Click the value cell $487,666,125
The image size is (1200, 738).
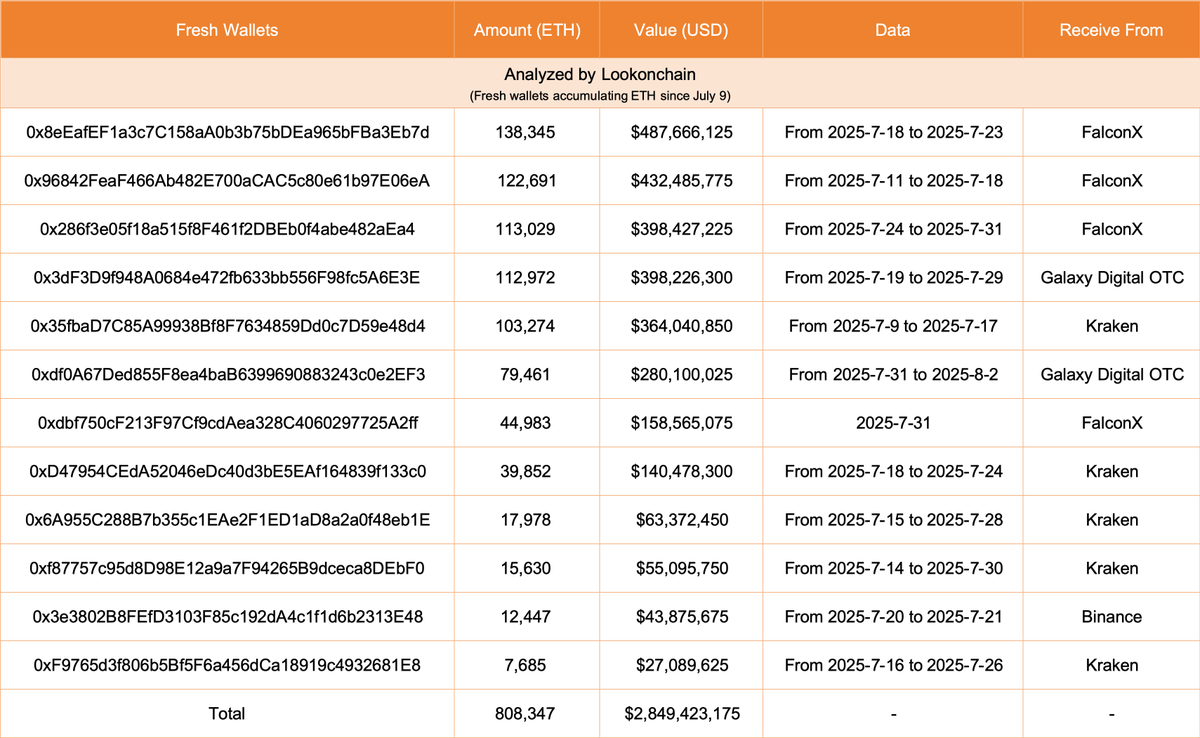coord(681,133)
